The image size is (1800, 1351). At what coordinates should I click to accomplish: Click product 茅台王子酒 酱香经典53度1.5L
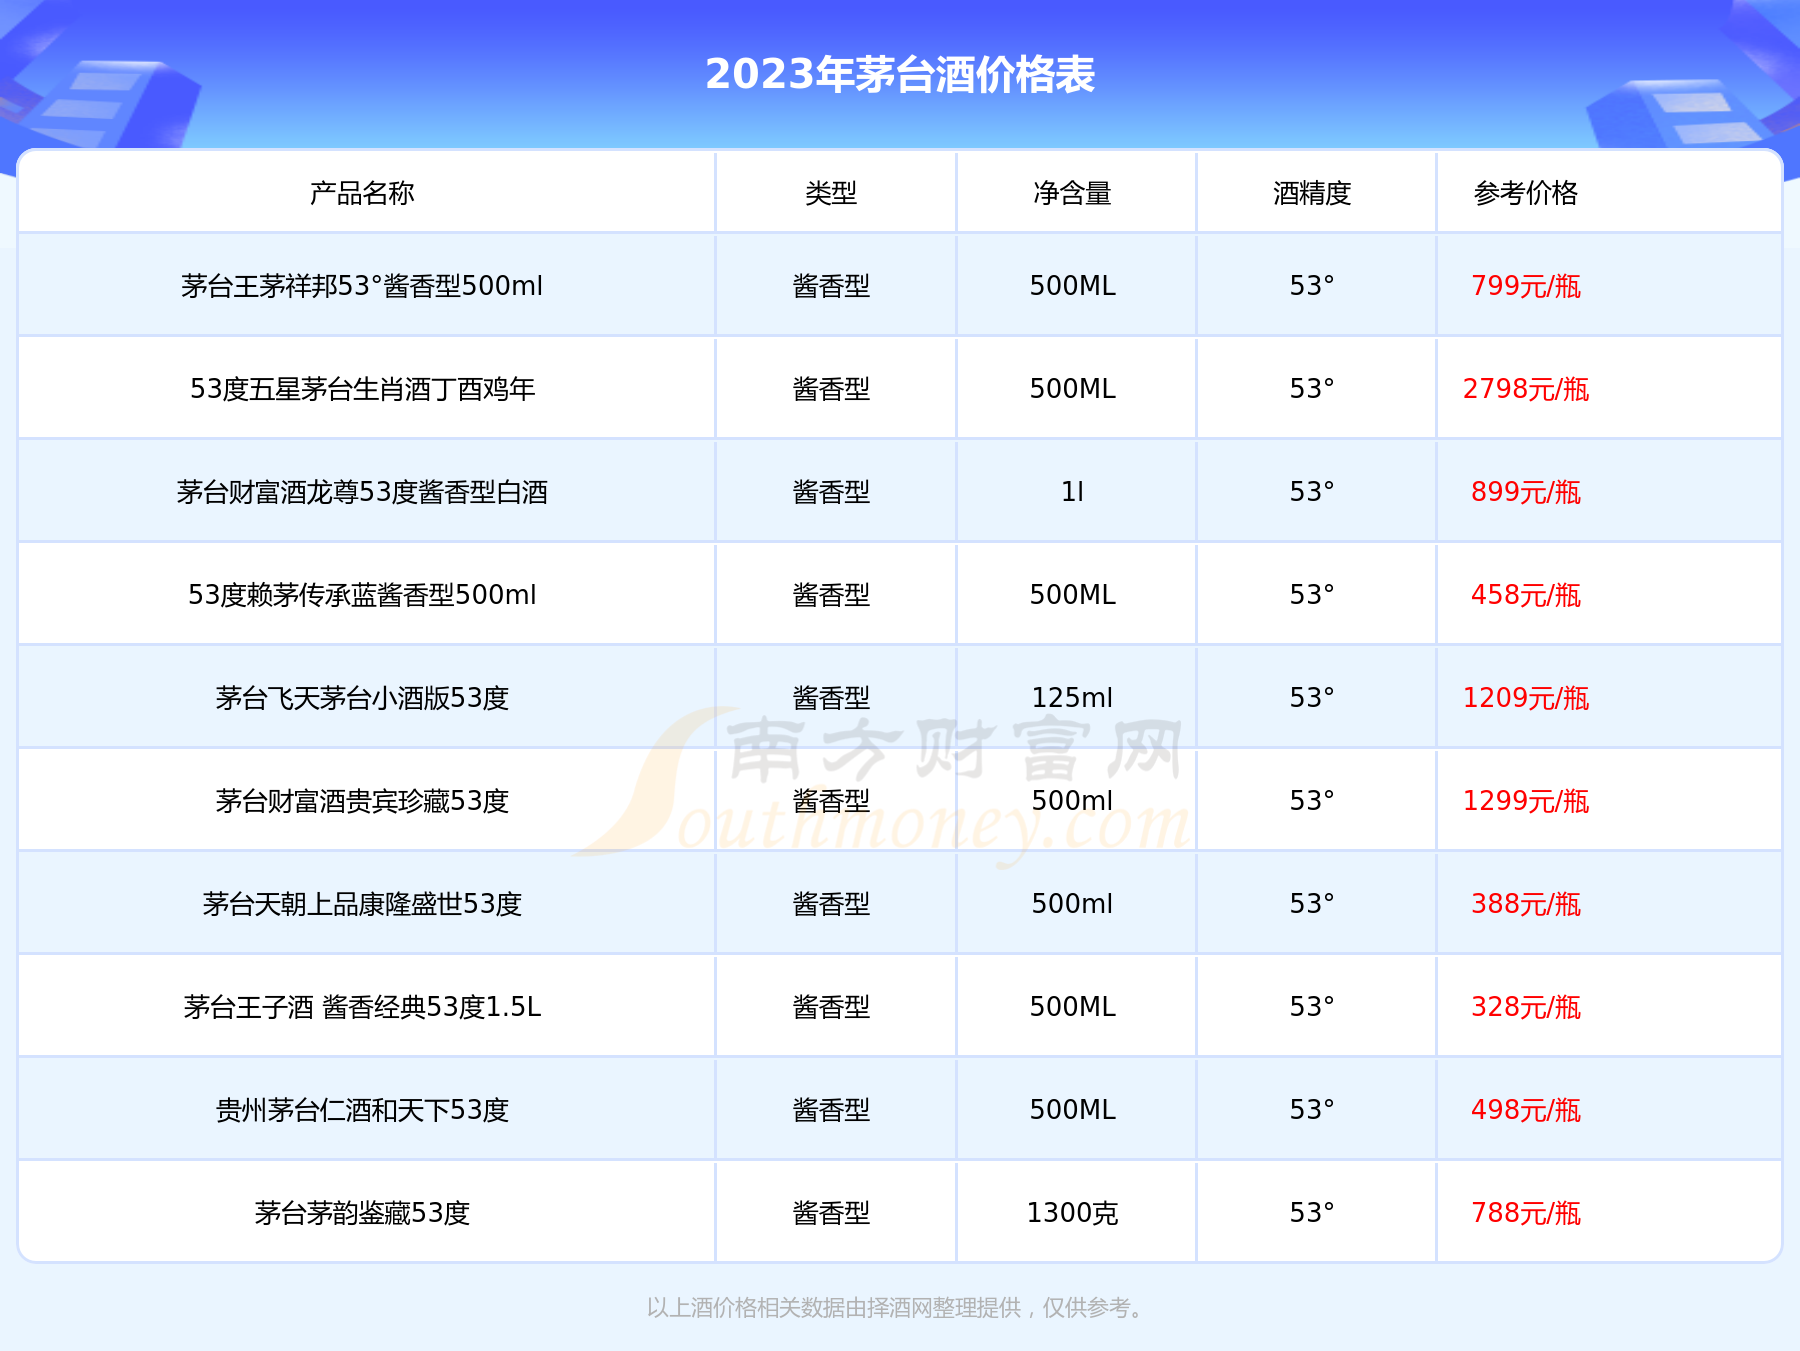362,1007
